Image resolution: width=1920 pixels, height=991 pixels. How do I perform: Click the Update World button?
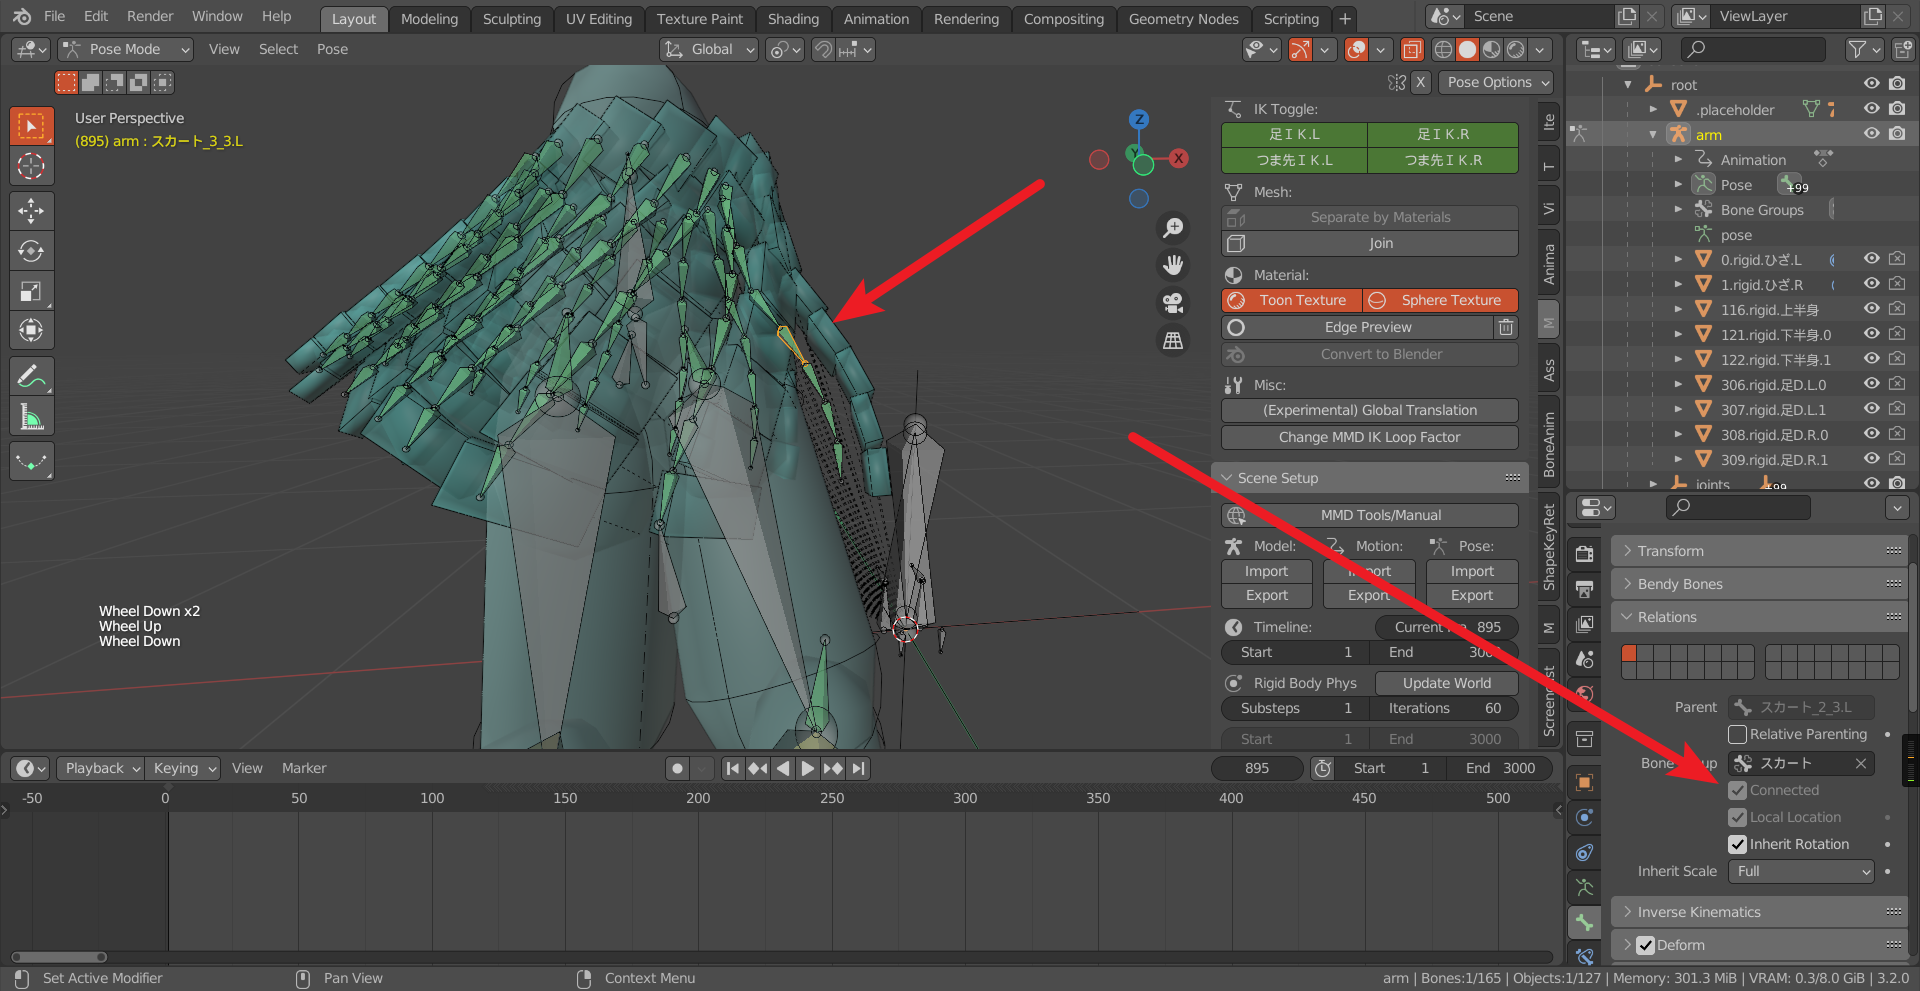[1446, 683]
